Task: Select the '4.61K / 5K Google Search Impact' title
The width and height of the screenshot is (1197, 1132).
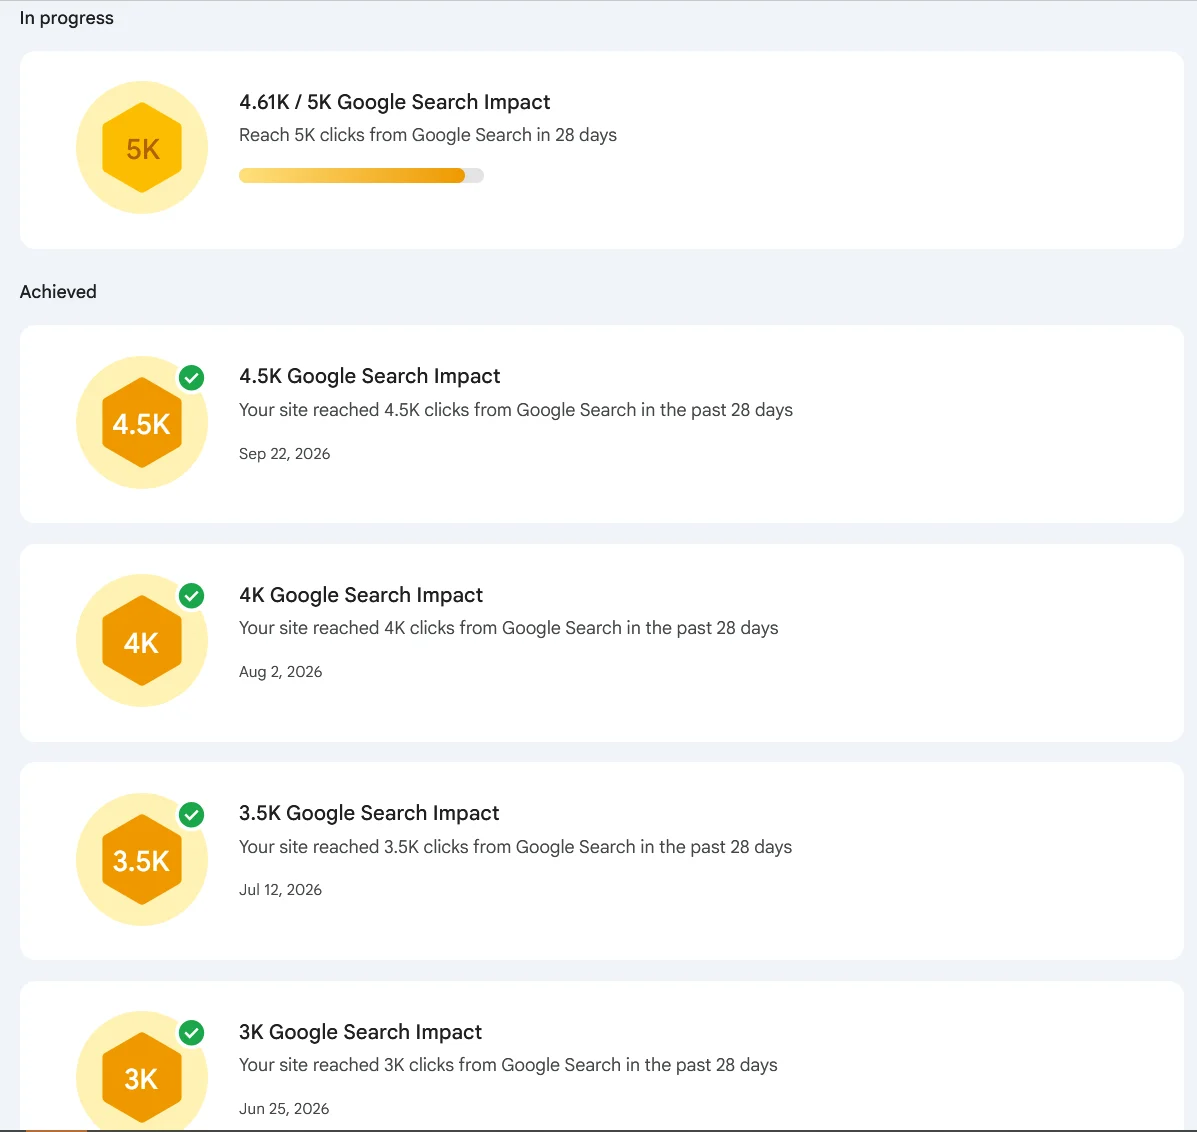Action: [x=395, y=102]
